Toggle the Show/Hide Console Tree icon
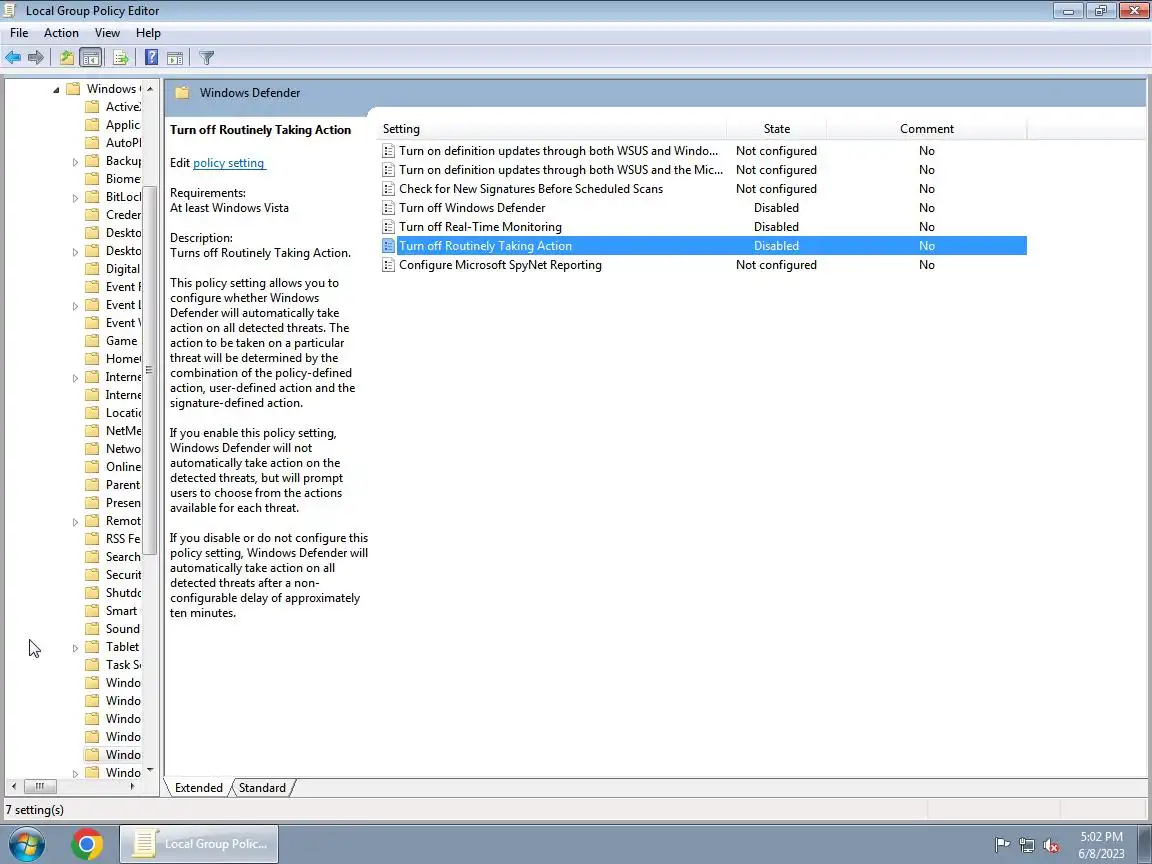The image size is (1152, 864). [x=90, y=57]
